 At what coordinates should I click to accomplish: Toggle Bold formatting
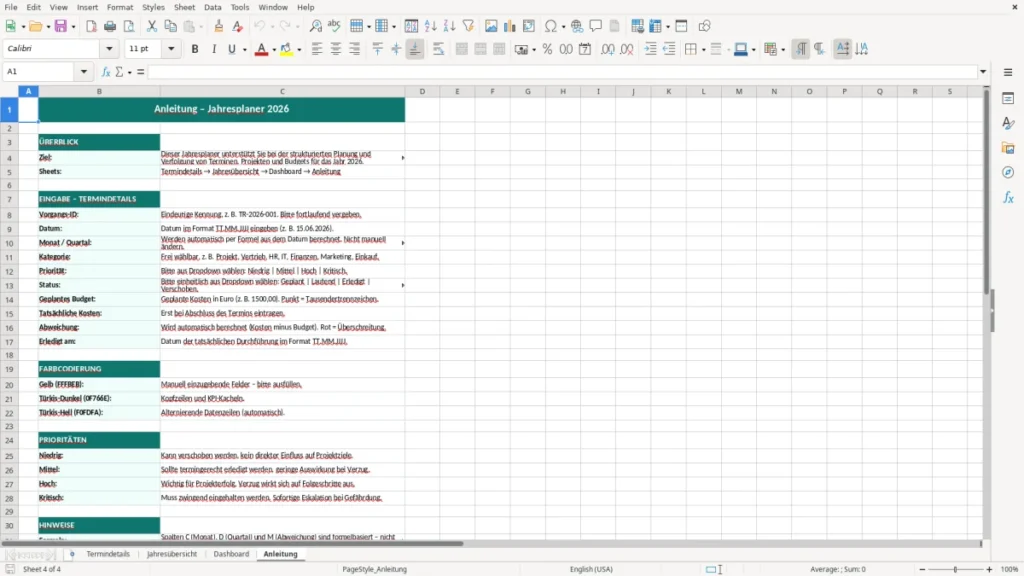pos(195,49)
